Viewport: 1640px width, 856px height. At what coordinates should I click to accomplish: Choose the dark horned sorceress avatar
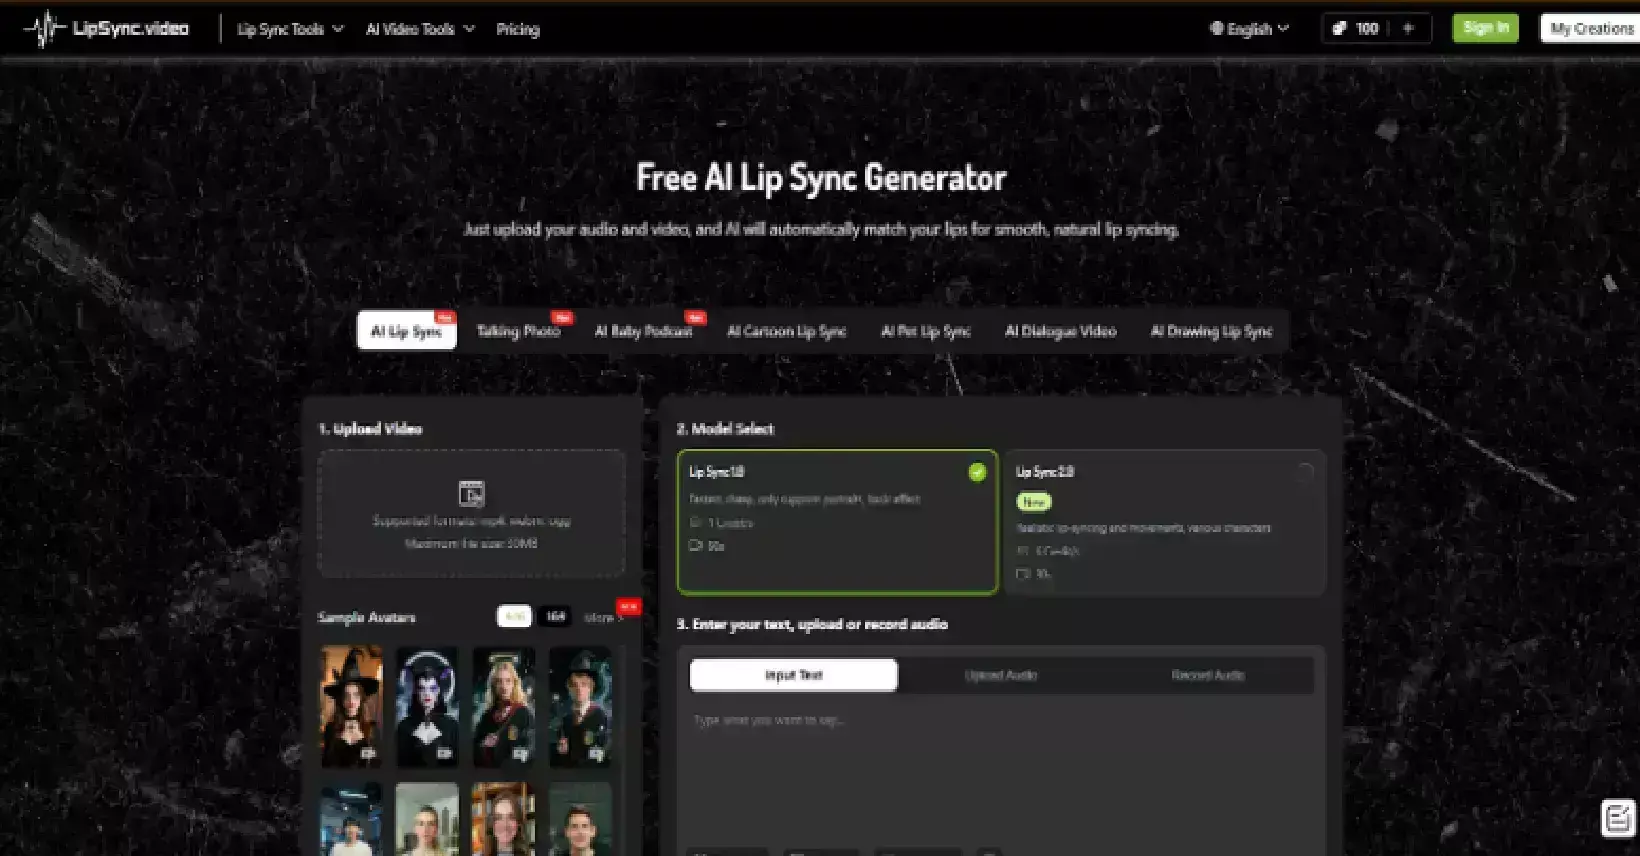coord(427,706)
